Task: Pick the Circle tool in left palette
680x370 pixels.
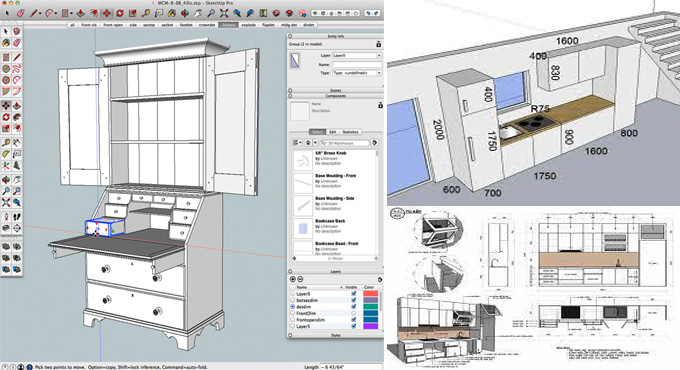Action: 6,69
